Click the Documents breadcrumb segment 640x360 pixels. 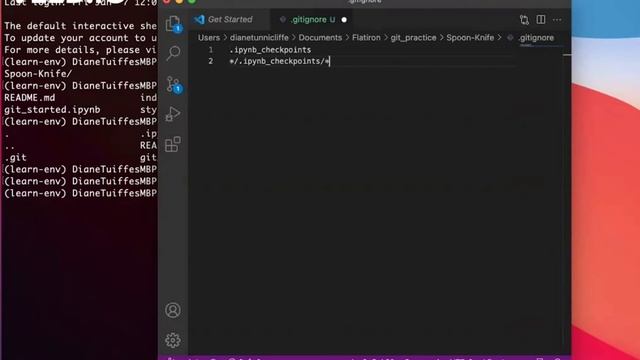click(x=320, y=38)
